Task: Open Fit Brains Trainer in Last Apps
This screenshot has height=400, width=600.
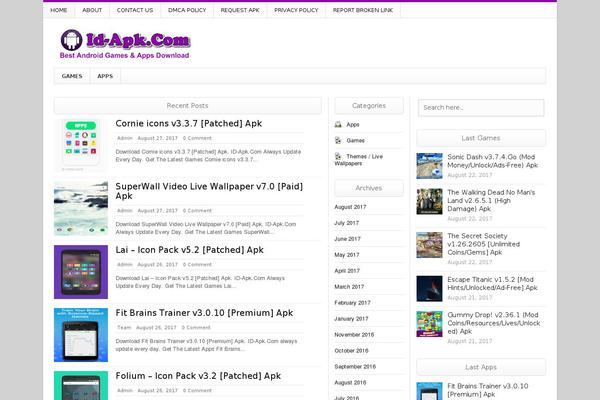Action: point(488,390)
